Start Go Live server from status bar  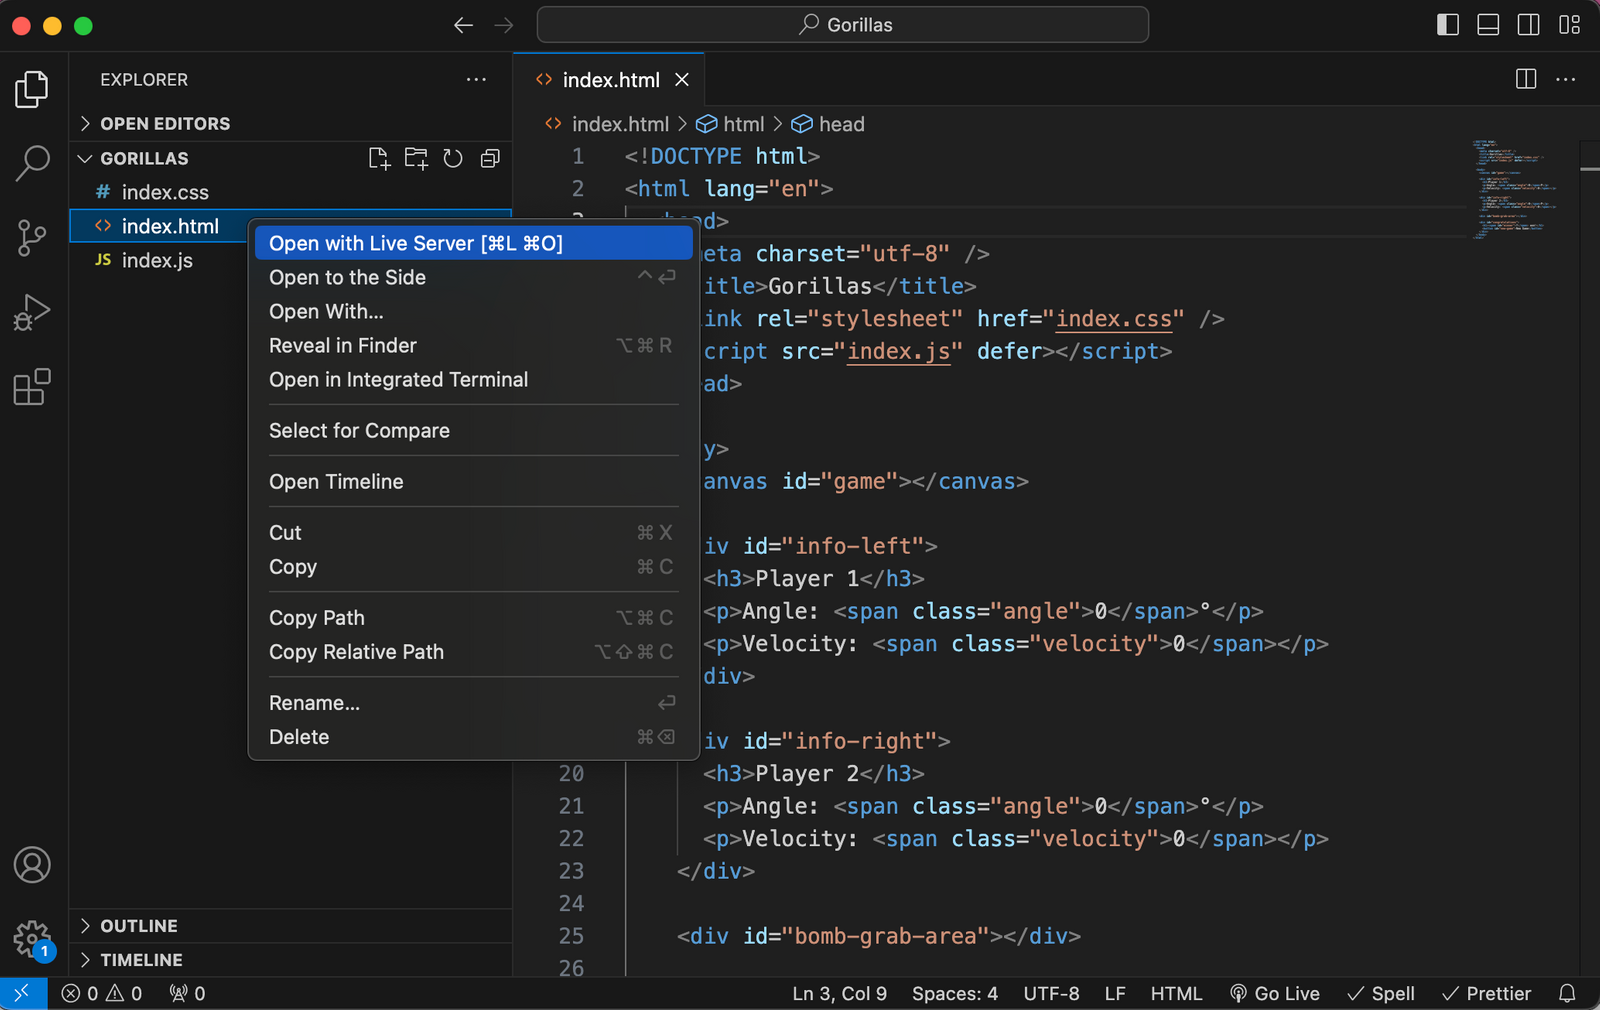[x=1275, y=993]
